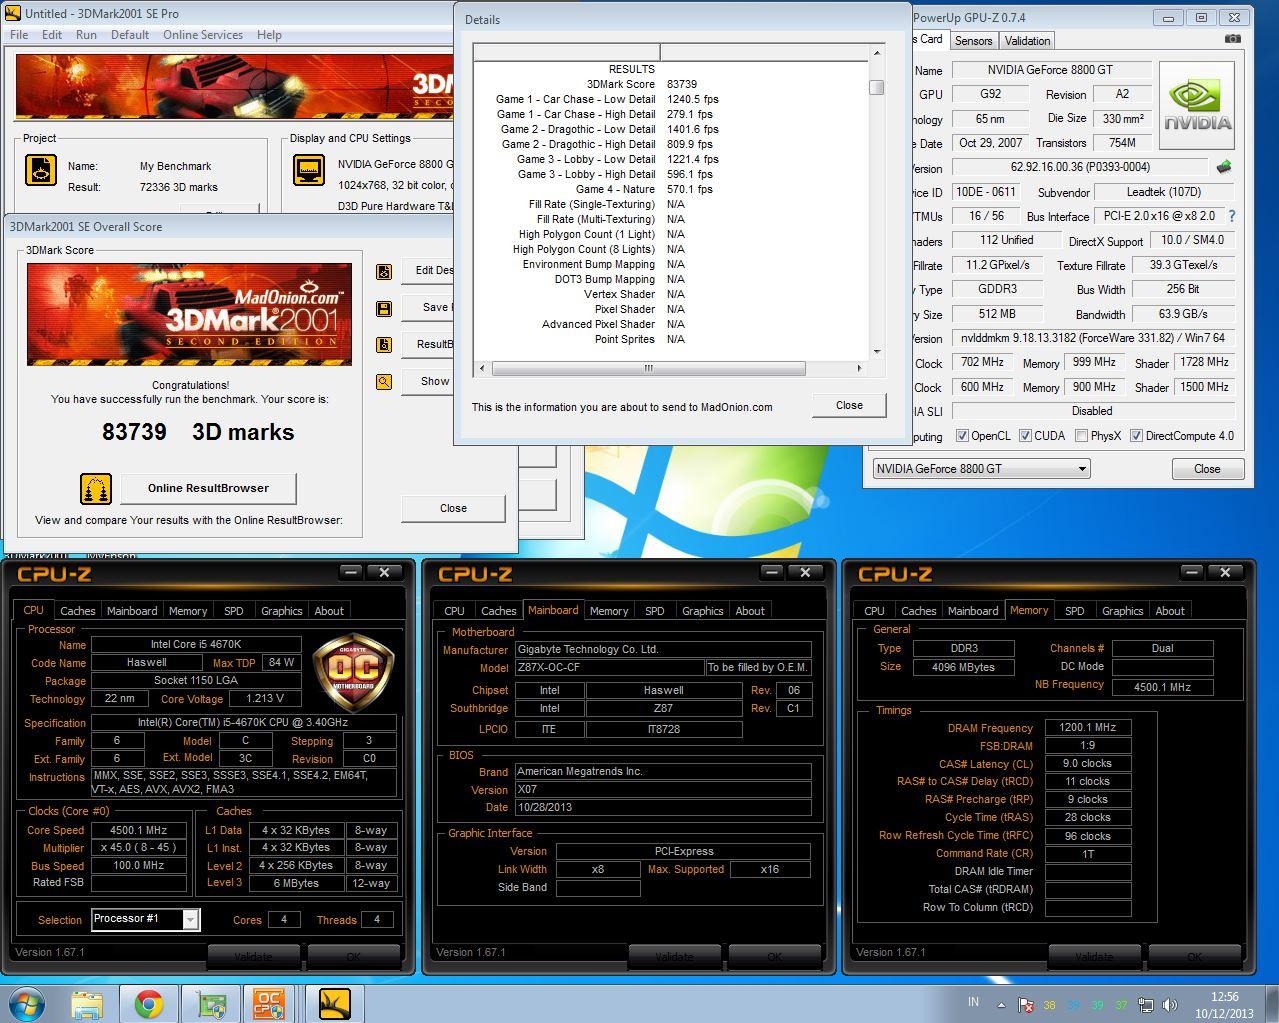
Task: Open the File menu in 3DMark2001
Action: point(19,34)
